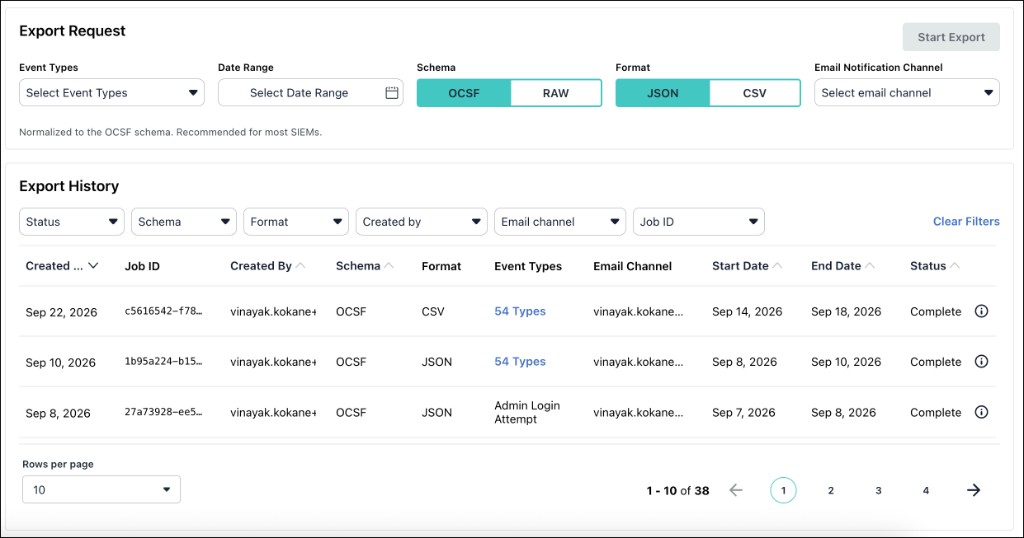Click the Start Export button
The height and width of the screenshot is (538, 1024).
(x=951, y=37)
